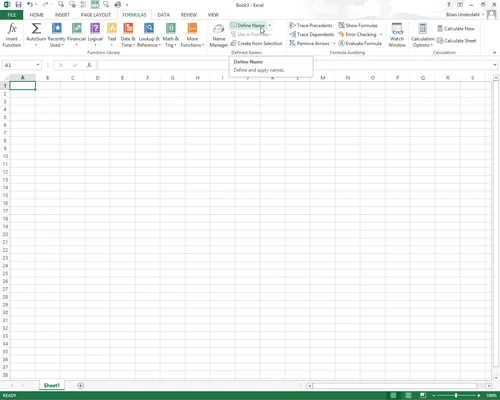Image resolution: width=500 pixels, height=400 pixels.
Task: Open the Watch Window icon
Action: 397,29
